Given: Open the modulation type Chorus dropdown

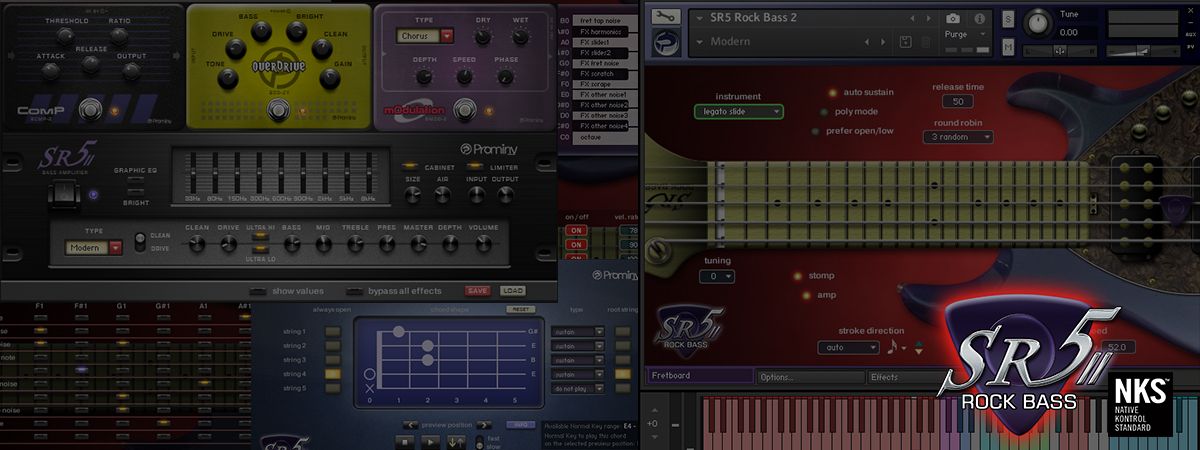Looking at the screenshot, I should pos(426,35).
